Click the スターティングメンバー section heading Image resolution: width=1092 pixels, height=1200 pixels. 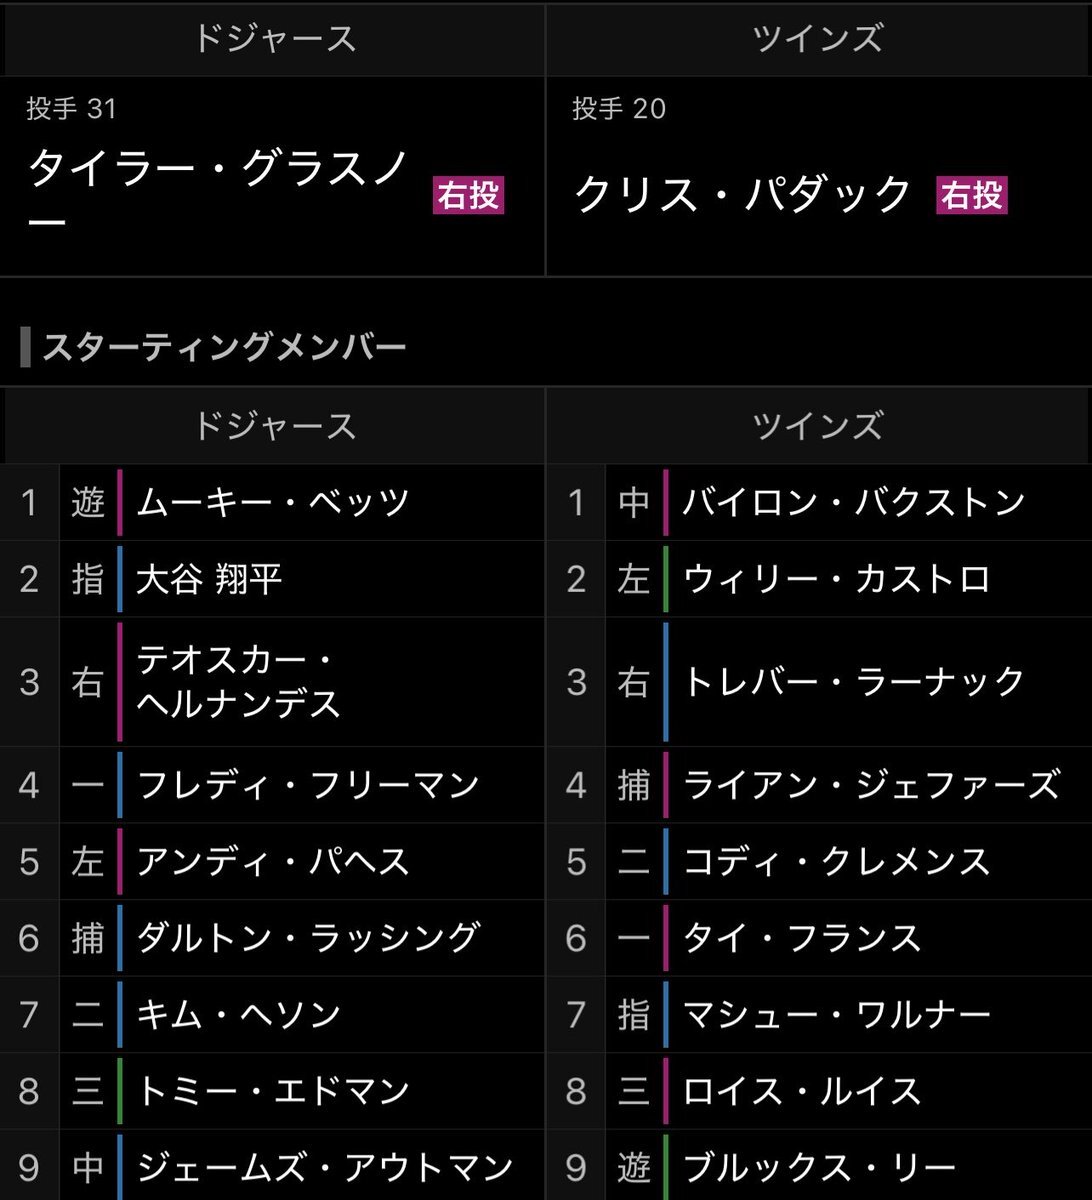(x=224, y=348)
